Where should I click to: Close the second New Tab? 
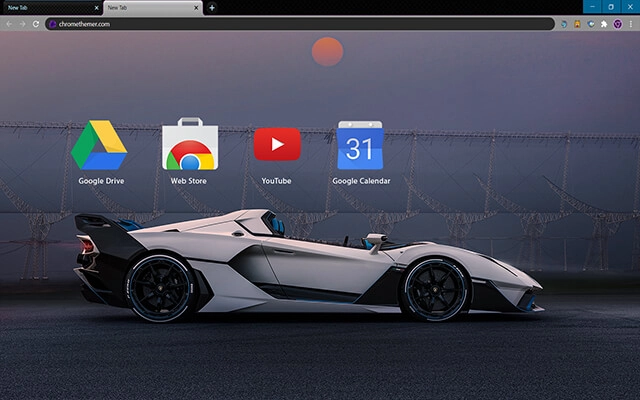pyautogui.click(x=196, y=8)
